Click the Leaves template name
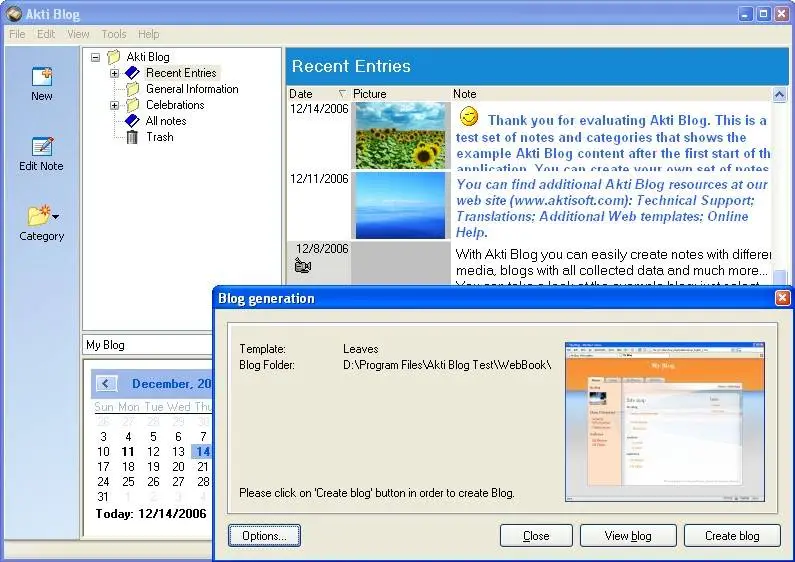 point(360,349)
